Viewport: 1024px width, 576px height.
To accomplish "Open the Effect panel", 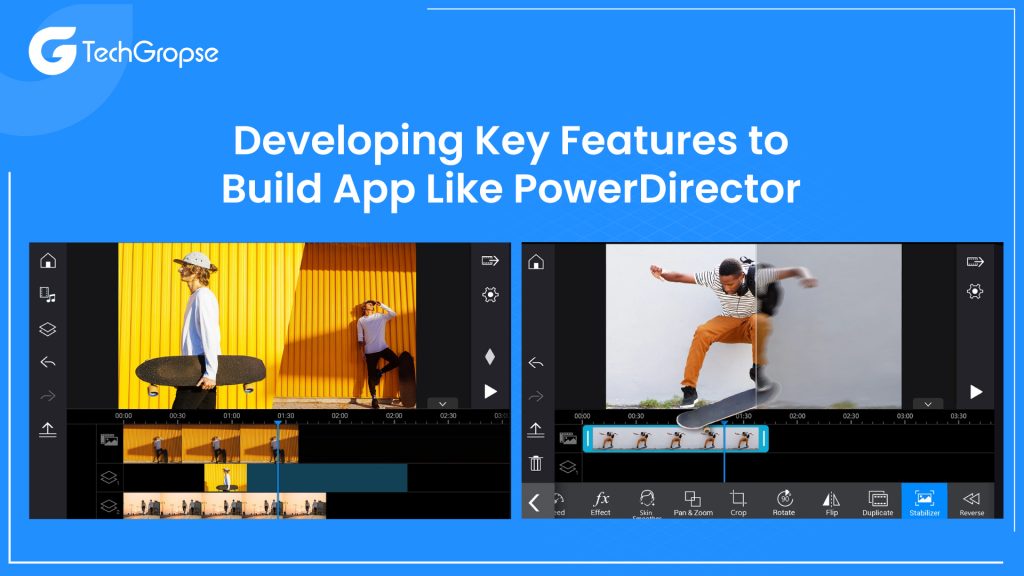I will tap(600, 500).
